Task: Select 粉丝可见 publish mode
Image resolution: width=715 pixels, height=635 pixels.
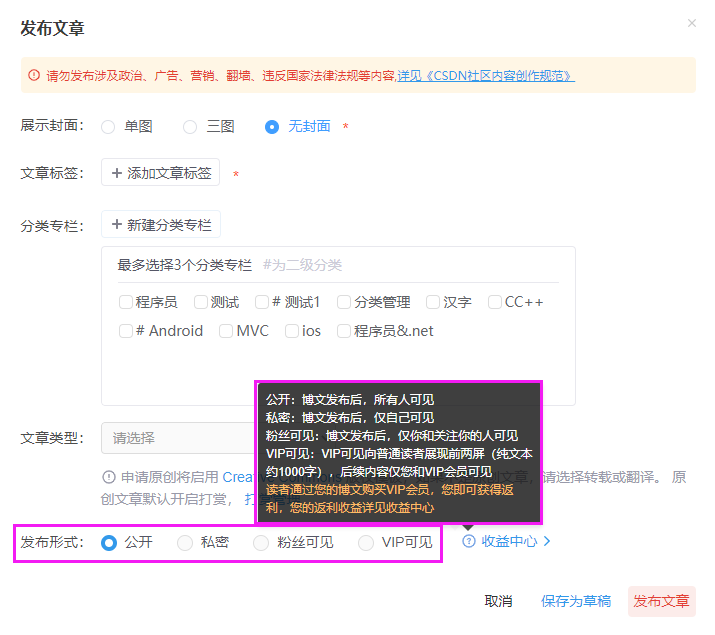Action: pyautogui.click(x=261, y=542)
